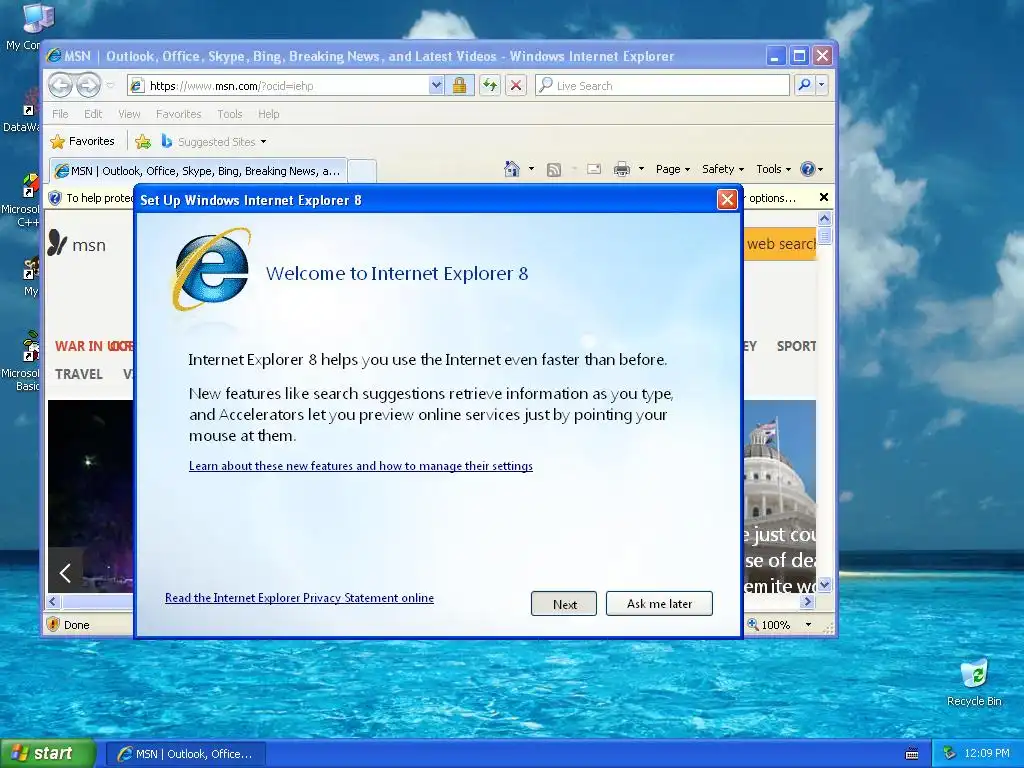Open the Favorites menu
Viewport: 1024px width, 768px height.
178,114
